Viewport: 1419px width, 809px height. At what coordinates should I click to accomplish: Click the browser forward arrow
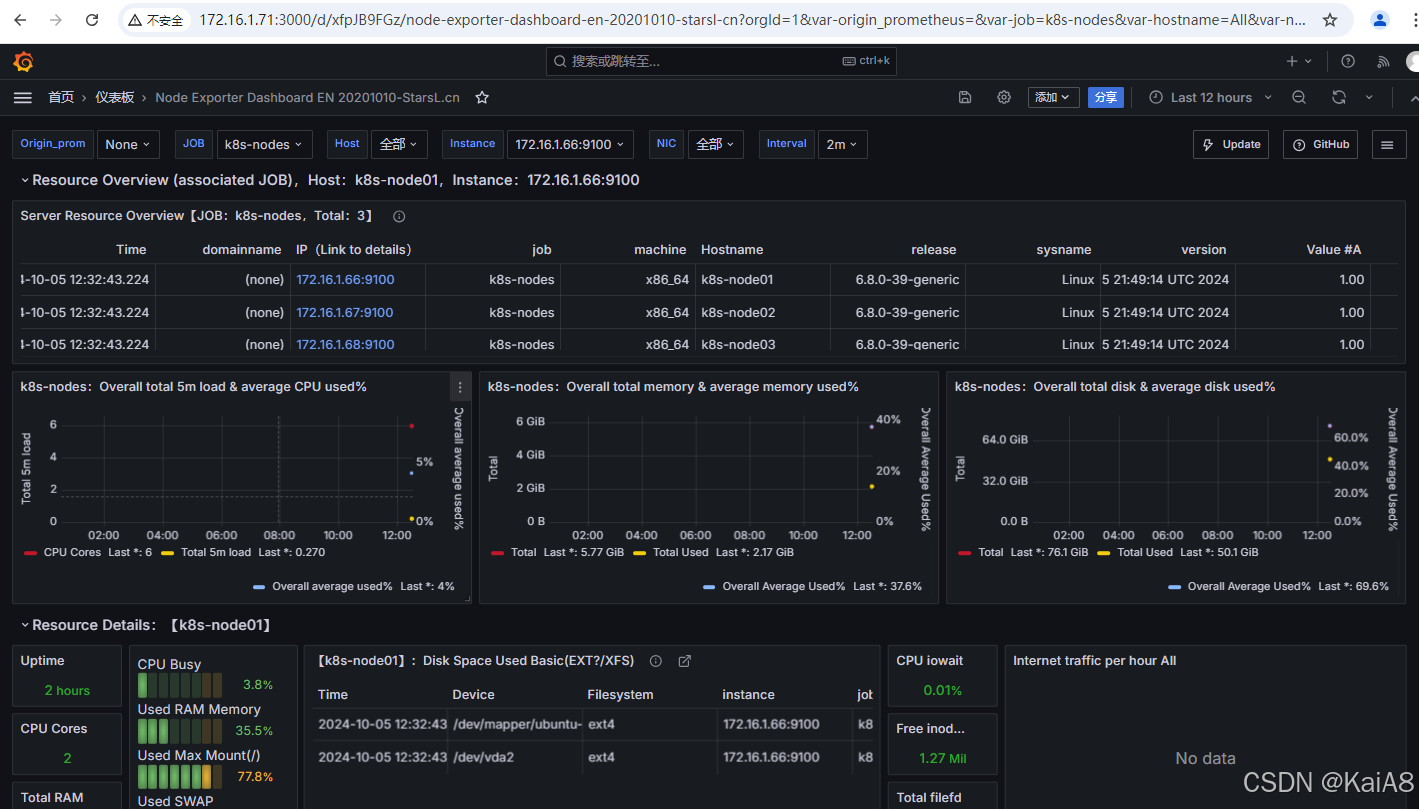pyautogui.click(x=56, y=20)
